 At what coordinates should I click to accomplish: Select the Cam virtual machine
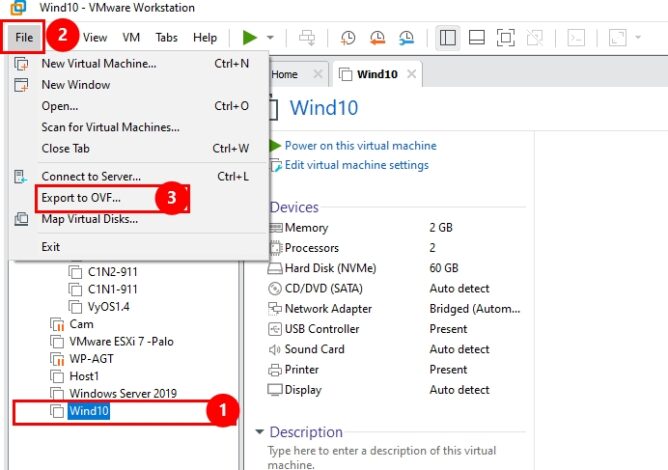(81, 324)
